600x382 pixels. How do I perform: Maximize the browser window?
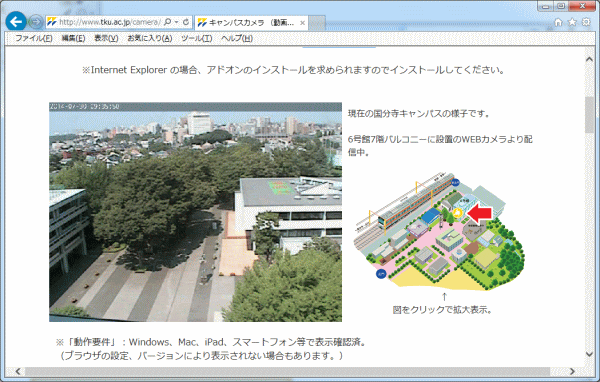[x=561, y=6]
